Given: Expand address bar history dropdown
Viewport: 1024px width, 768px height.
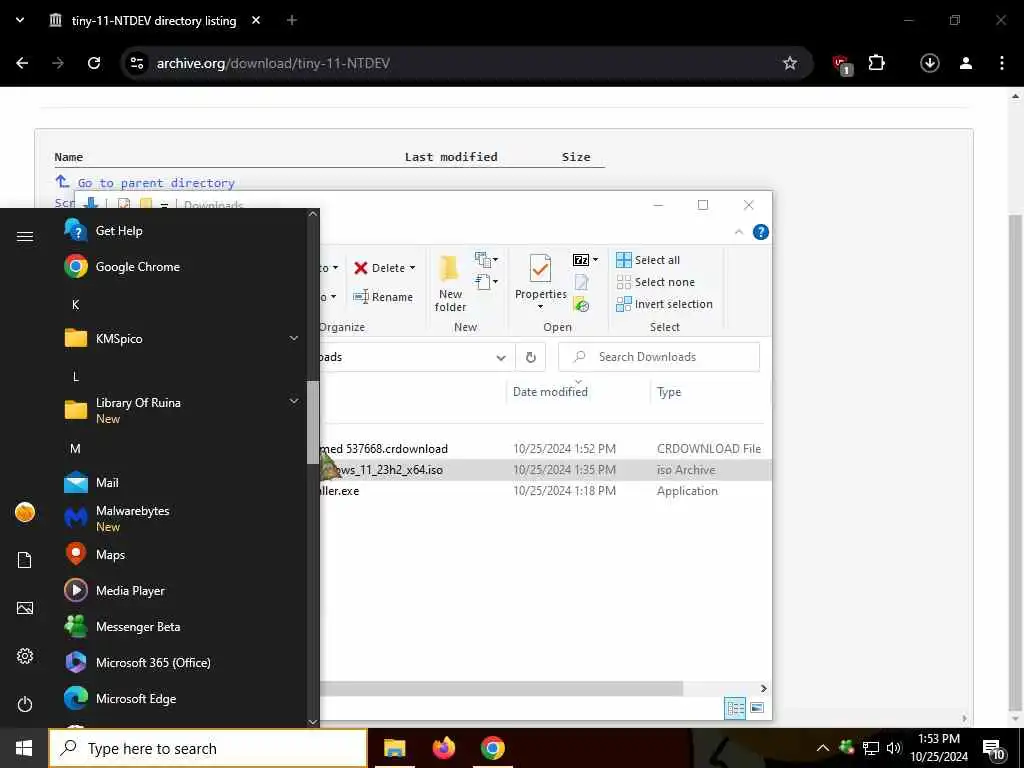Looking at the screenshot, I should coord(500,357).
